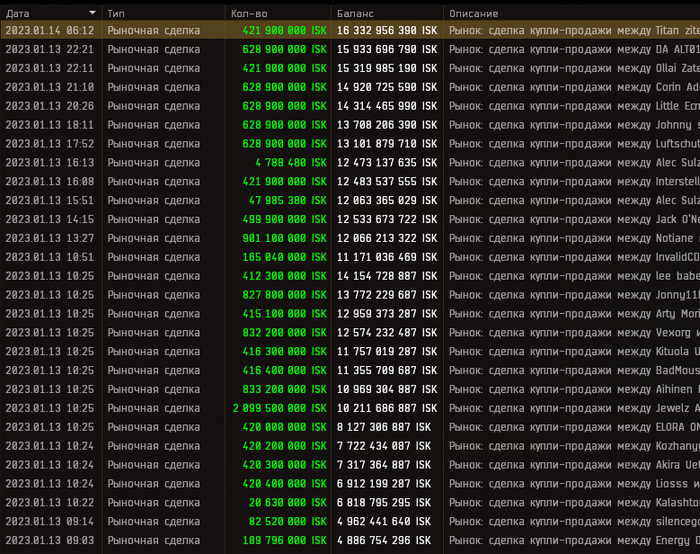Click amount 499 900 000 ISK
The image size is (700, 554).
(x=285, y=219)
